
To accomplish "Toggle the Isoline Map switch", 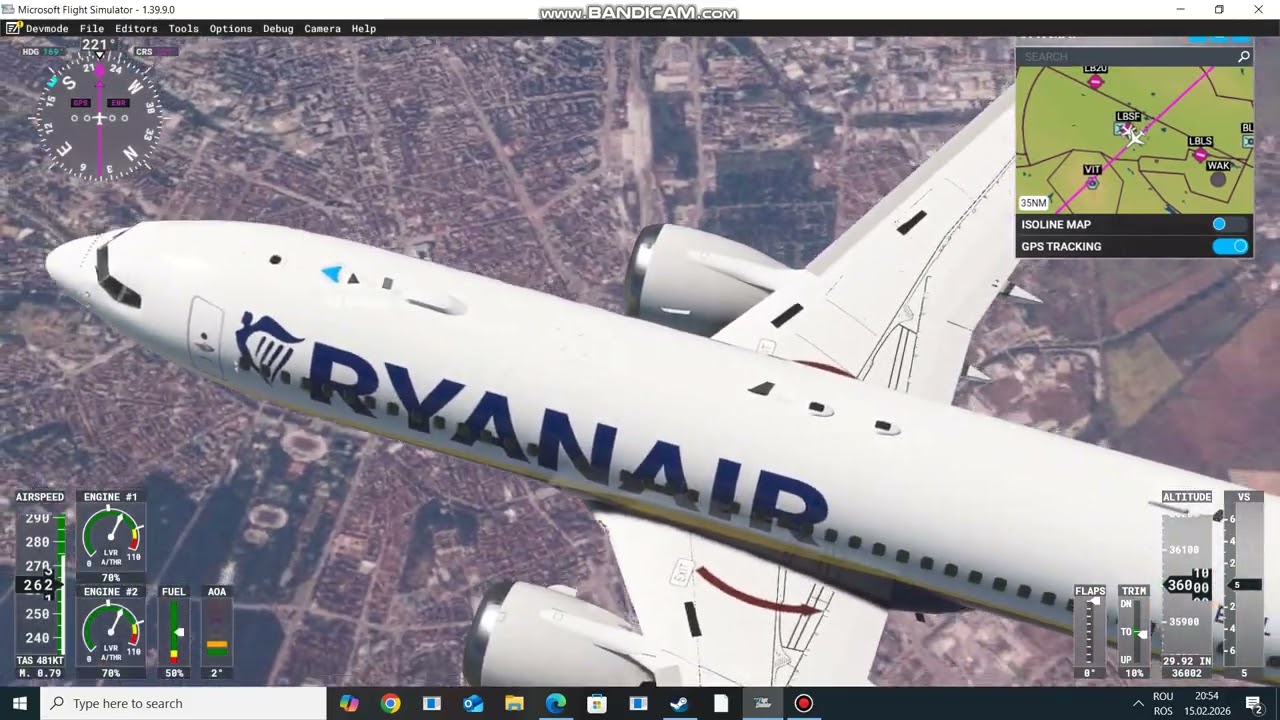I will click(x=1229, y=224).
